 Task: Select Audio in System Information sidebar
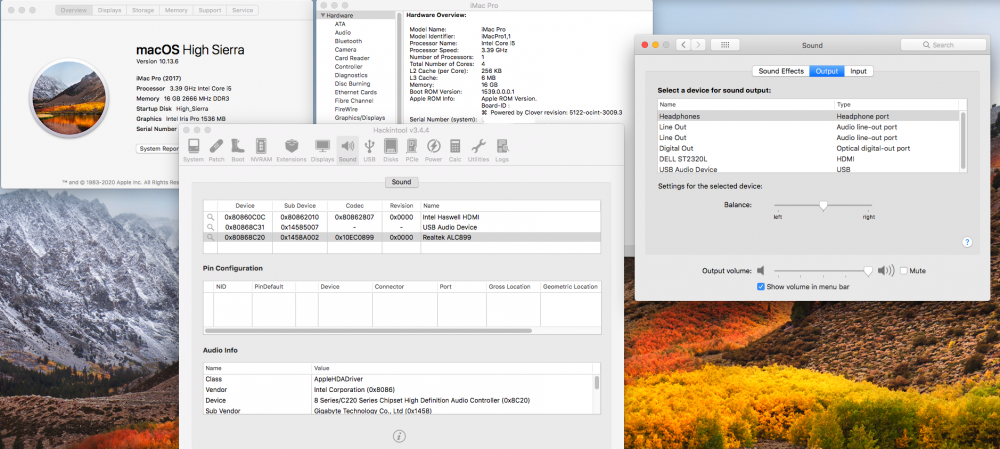pos(342,33)
